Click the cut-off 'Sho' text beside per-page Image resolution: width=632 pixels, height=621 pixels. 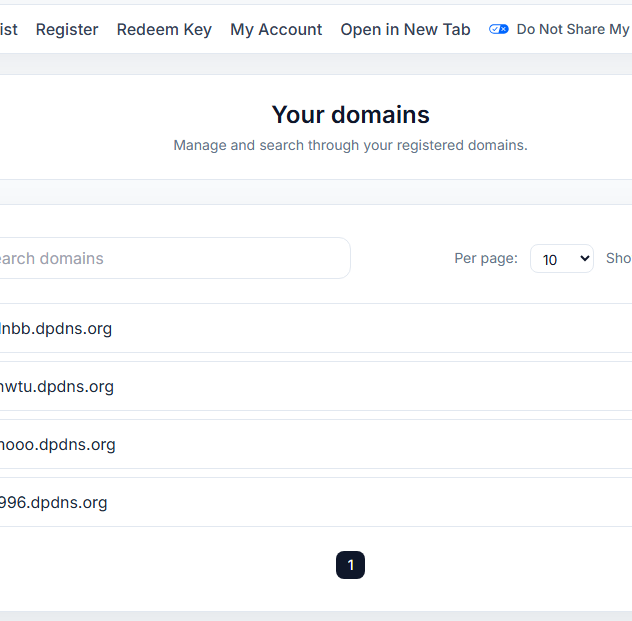pos(618,258)
